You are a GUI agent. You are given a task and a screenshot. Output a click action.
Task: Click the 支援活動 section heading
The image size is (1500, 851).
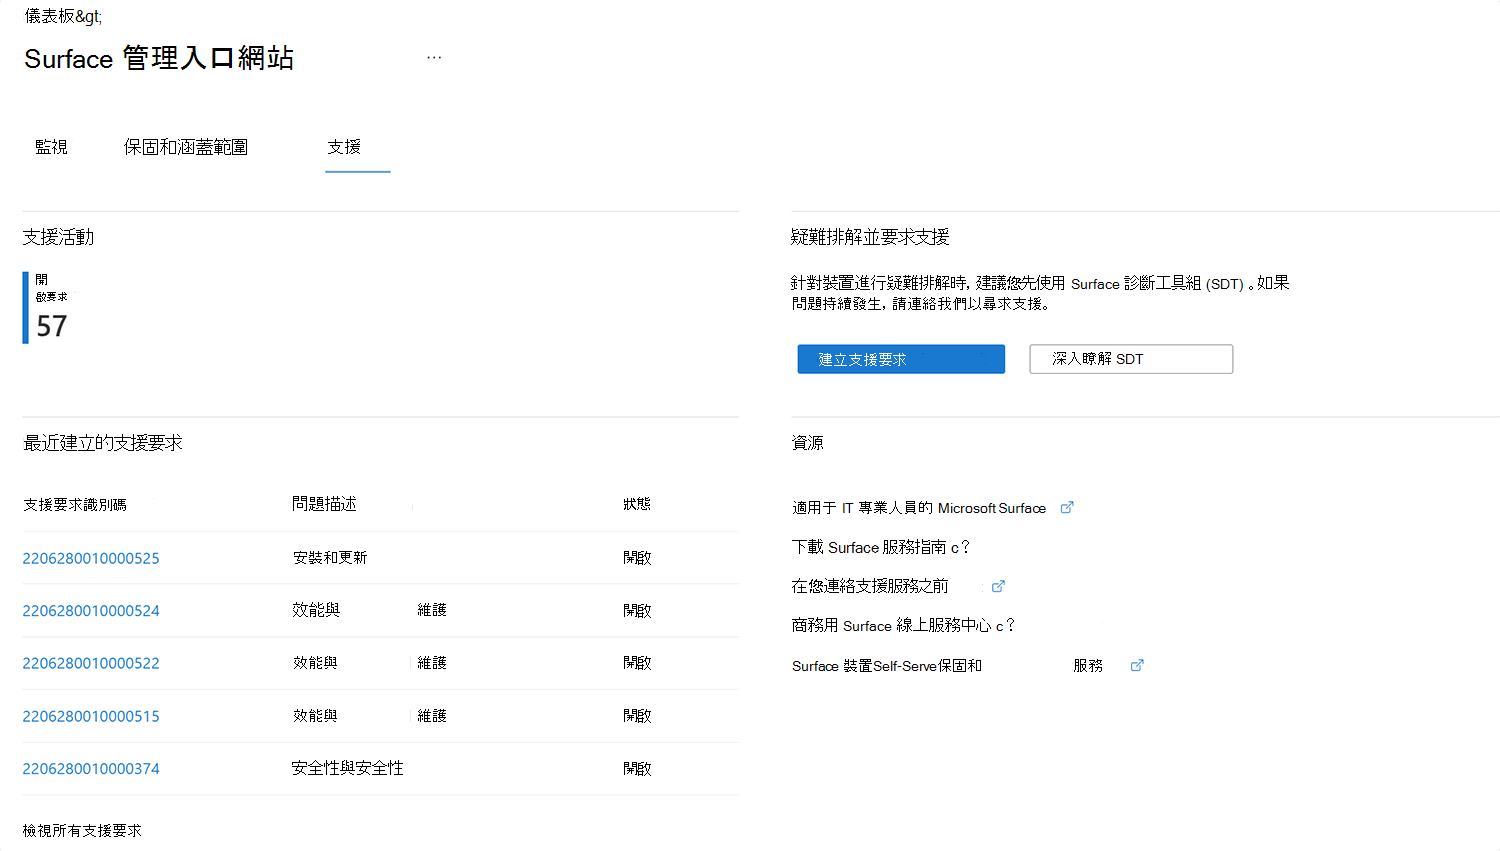coord(58,237)
